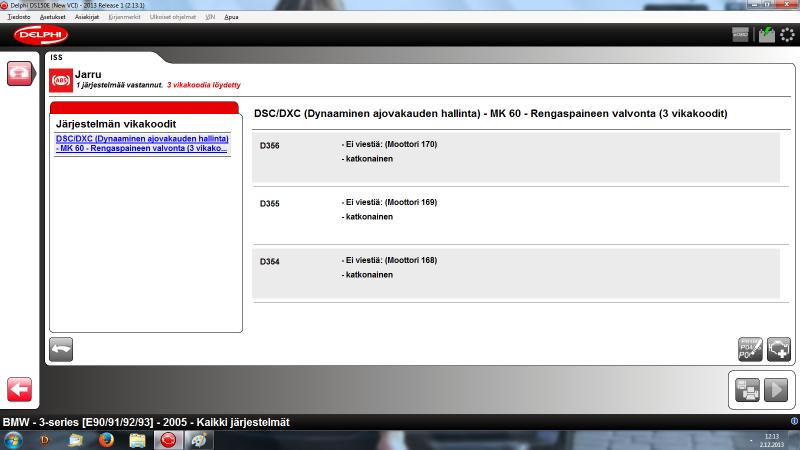The width and height of the screenshot is (800, 450).
Task: Select fault code D355 row
Action: tap(515, 216)
